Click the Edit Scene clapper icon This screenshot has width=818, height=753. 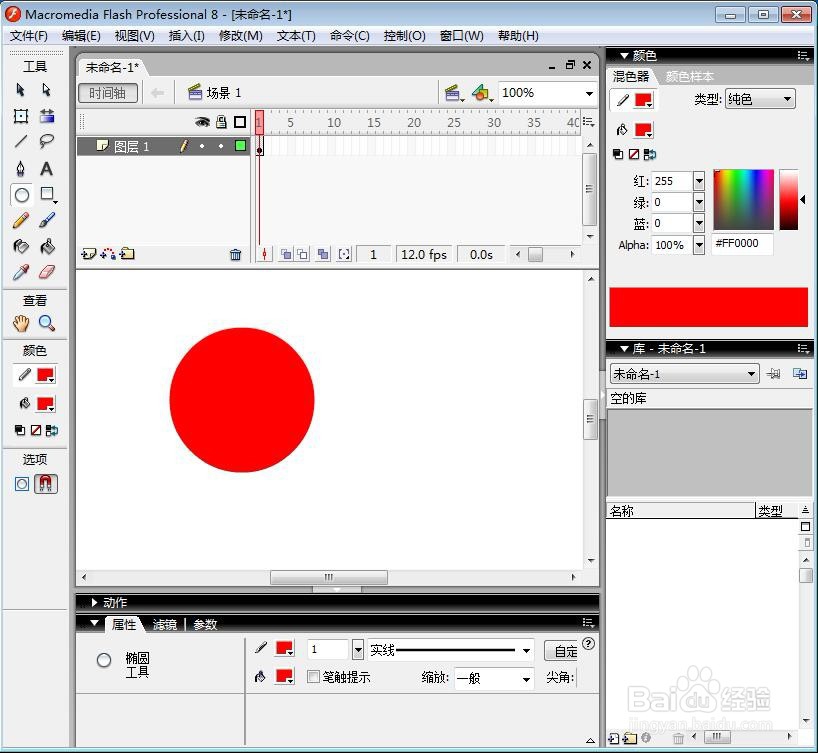click(x=454, y=93)
